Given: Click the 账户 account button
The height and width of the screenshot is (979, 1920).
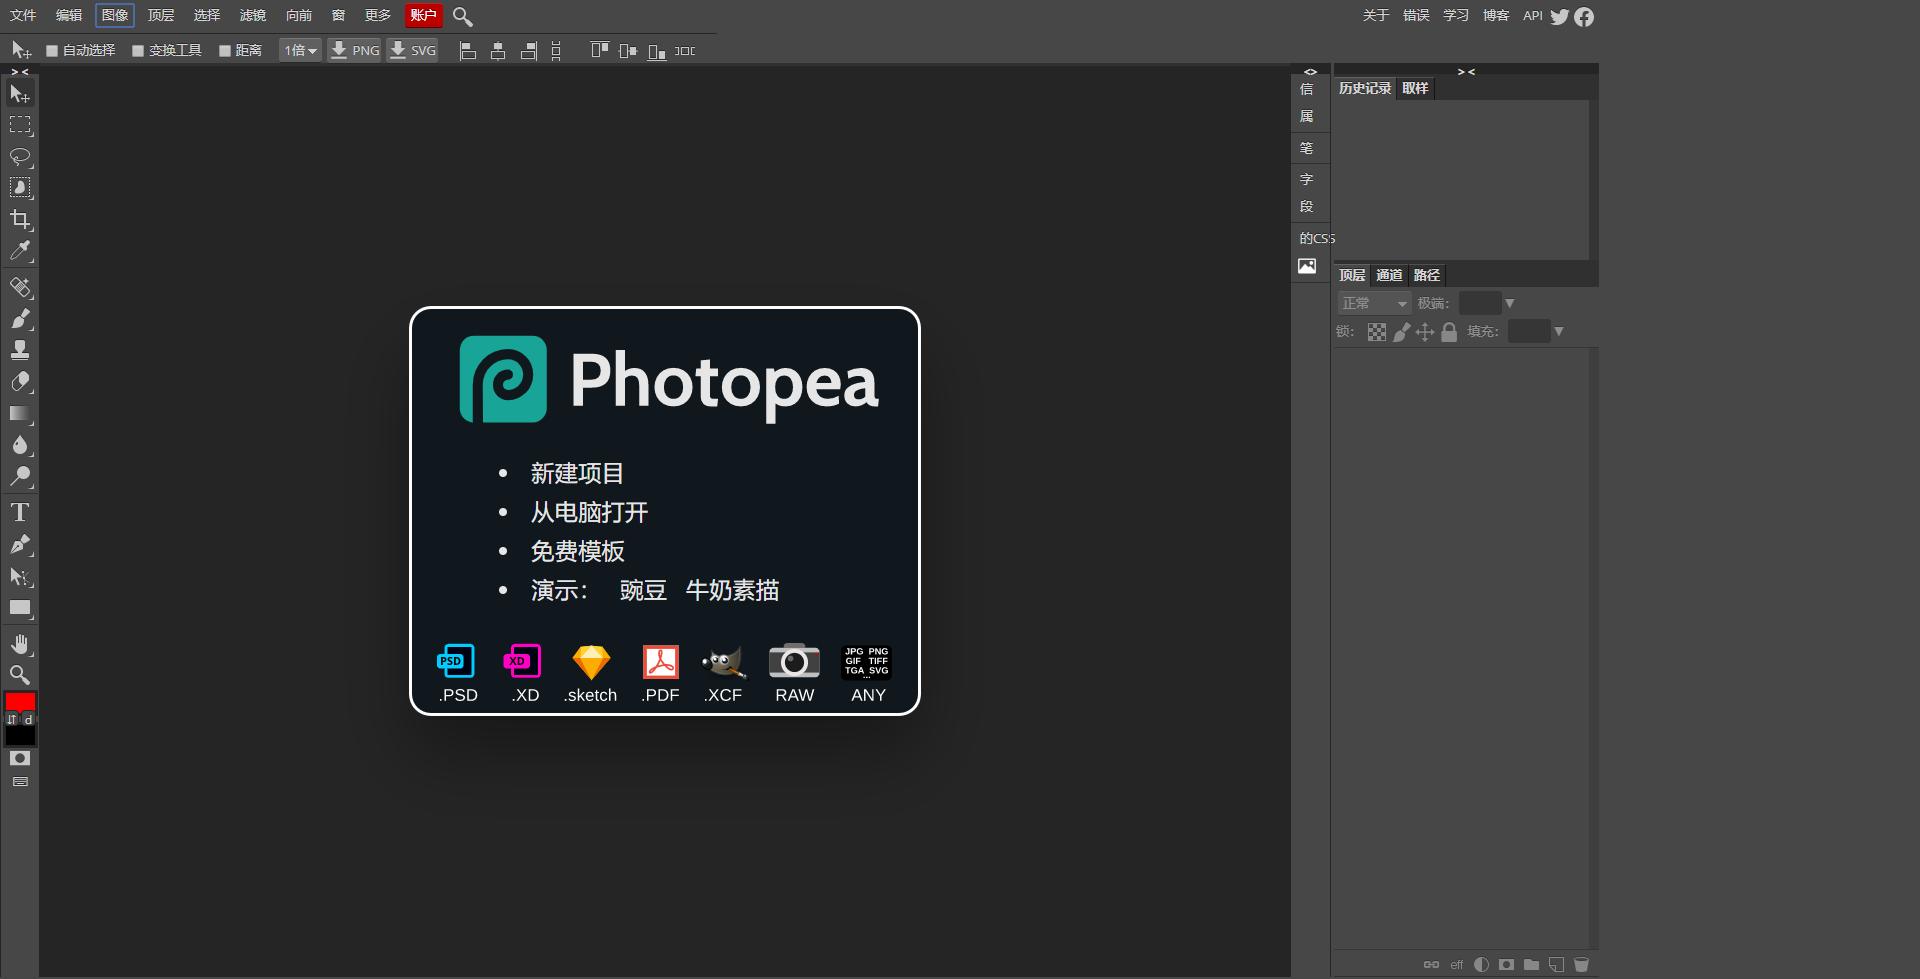Looking at the screenshot, I should (x=423, y=15).
